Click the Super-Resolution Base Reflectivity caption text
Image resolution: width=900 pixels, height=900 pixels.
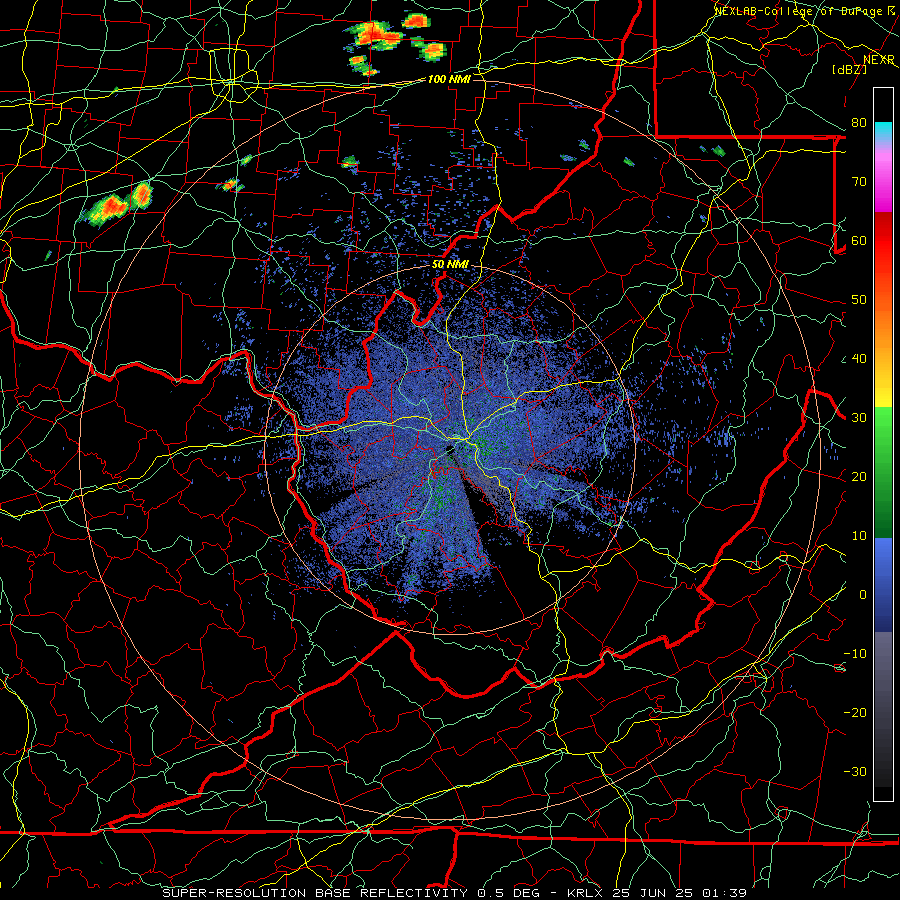(315, 893)
